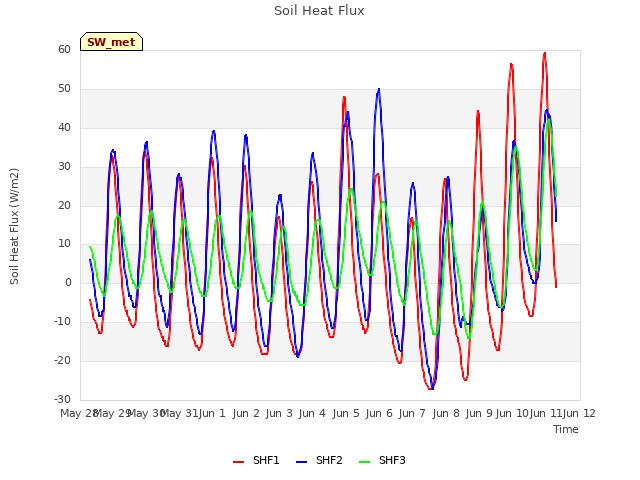Click the Jun 6 x-axis tick label
Image resolution: width=640 pixels, height=480 pixels.
pyautogui.click(x=379, y=413)
